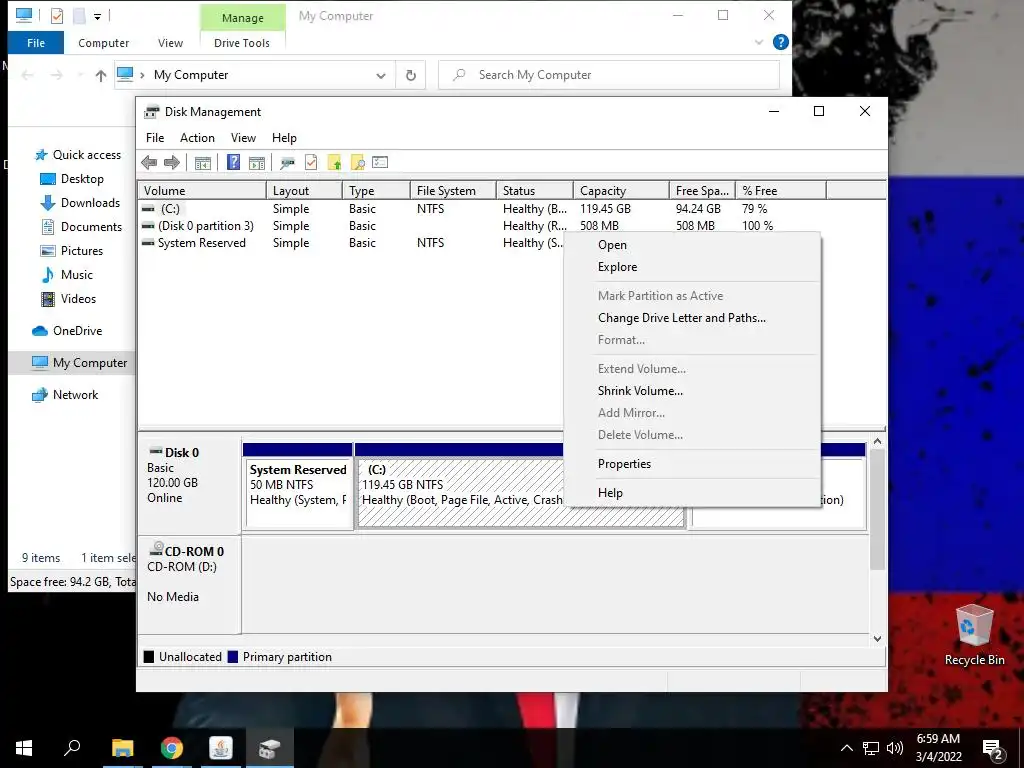This screenshot has width=1024, height=768.
Task: Sort by % Free column header
Action: coord(780,191)
